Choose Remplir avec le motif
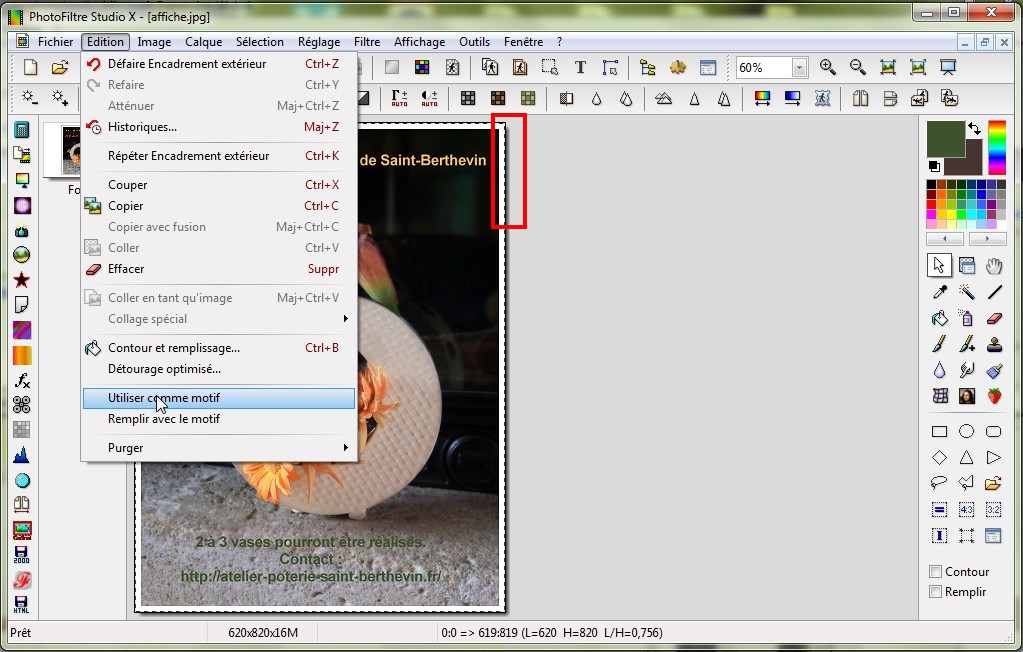The width and height of the screenshot is (1023, 652). pos(219,419)
